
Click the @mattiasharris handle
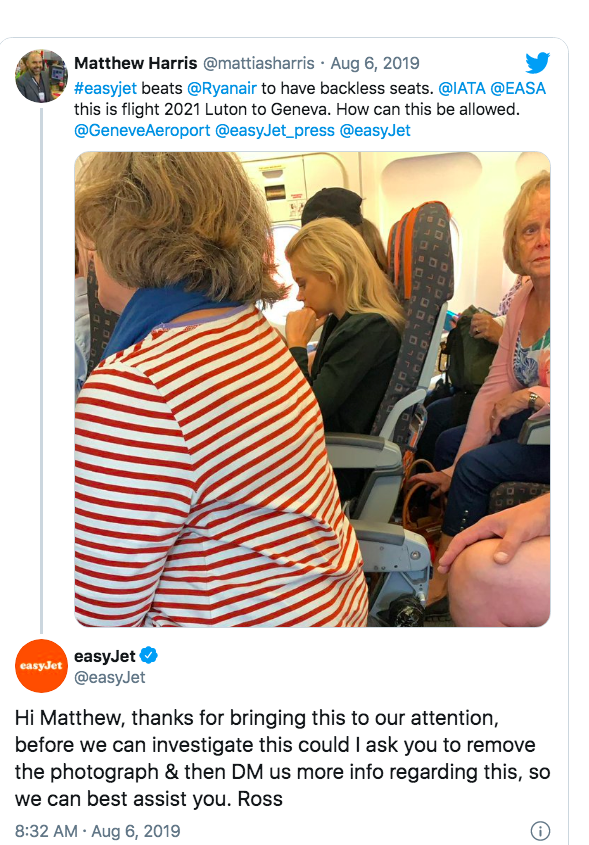[258, 63]
